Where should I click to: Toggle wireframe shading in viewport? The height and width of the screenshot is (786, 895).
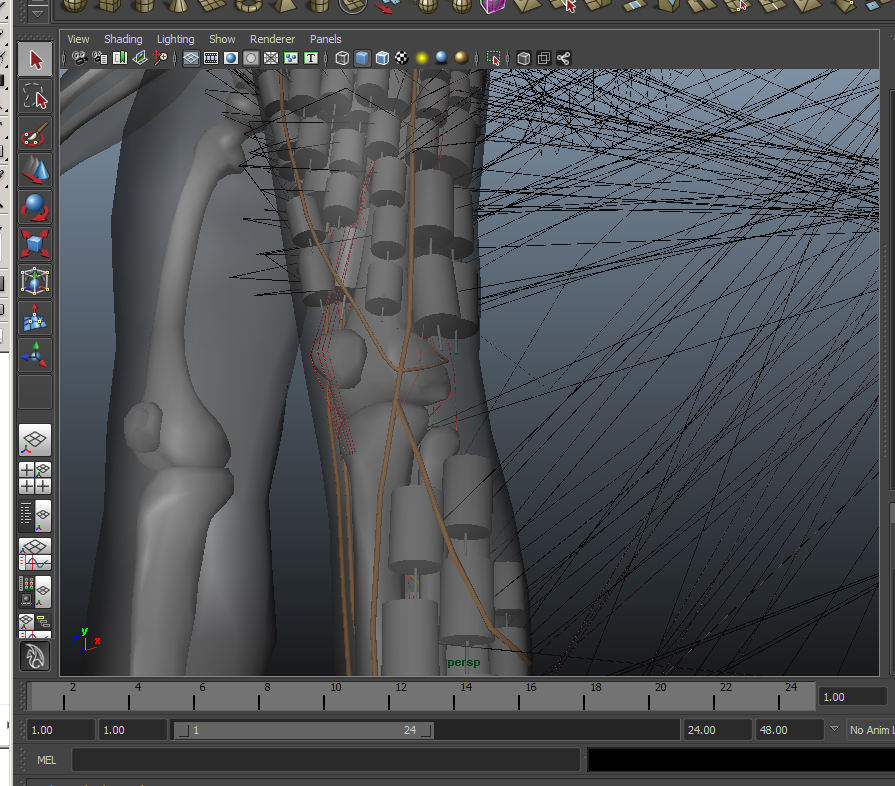pos(342,58)
